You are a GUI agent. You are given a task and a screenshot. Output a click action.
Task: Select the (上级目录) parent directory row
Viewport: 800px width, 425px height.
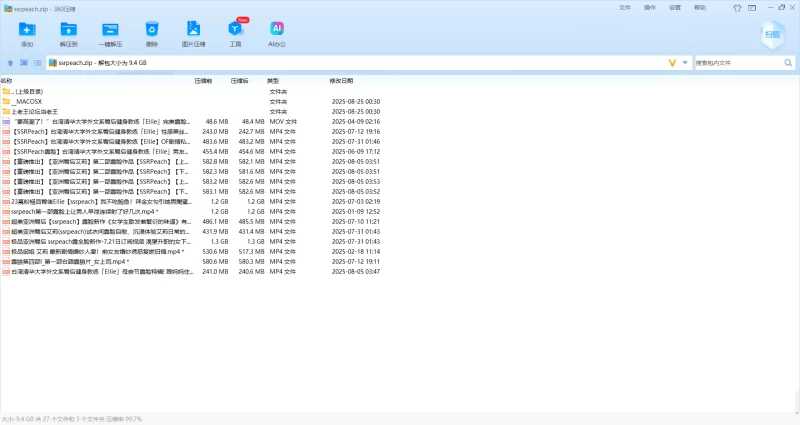pyautogui.click(x=191, y=91)
